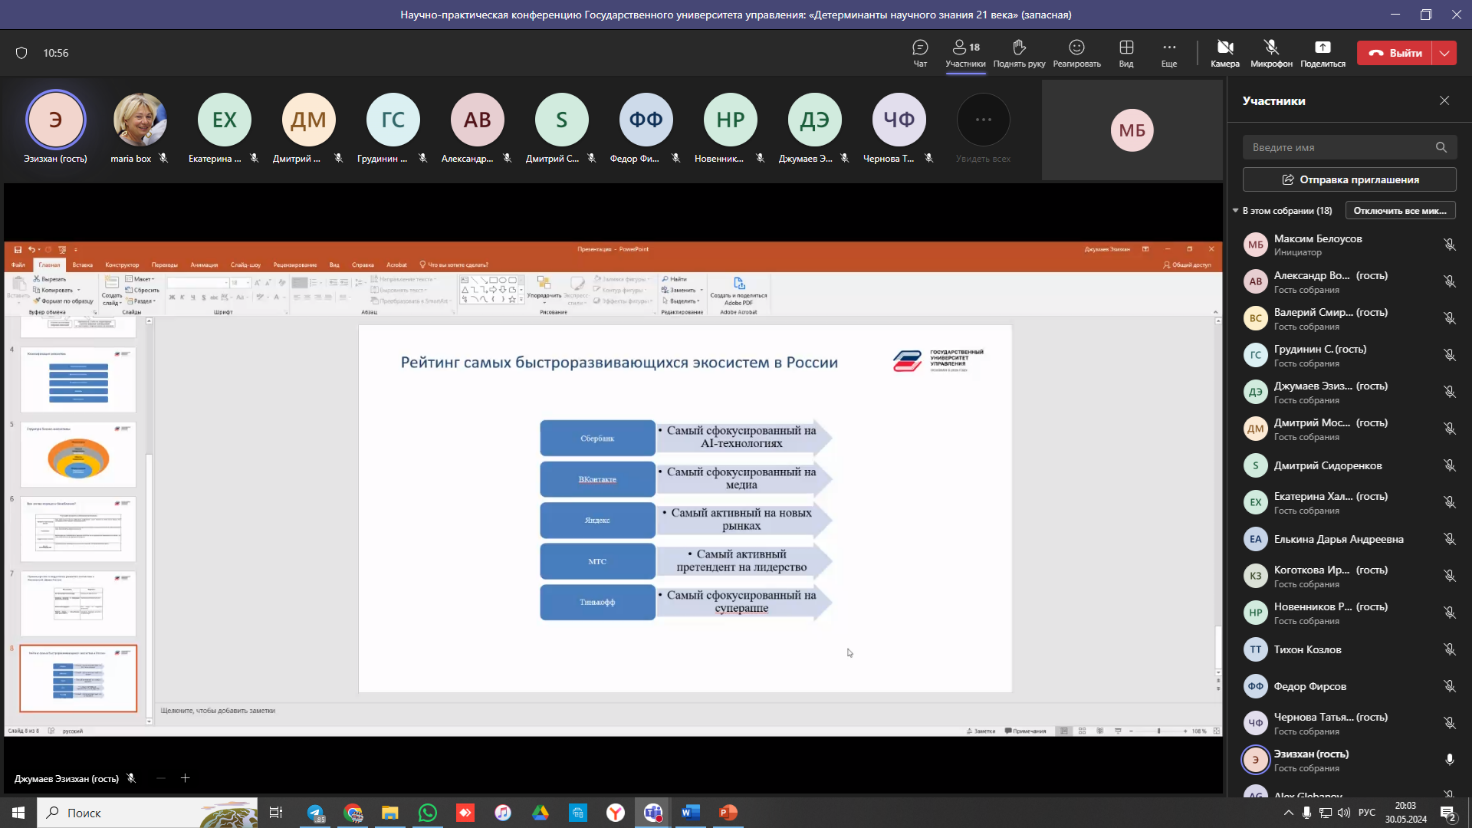The width and height of the screenshot is (1472, 828).
Task: Expand the arrow next to Выйти
Action: click(1445, 53)
